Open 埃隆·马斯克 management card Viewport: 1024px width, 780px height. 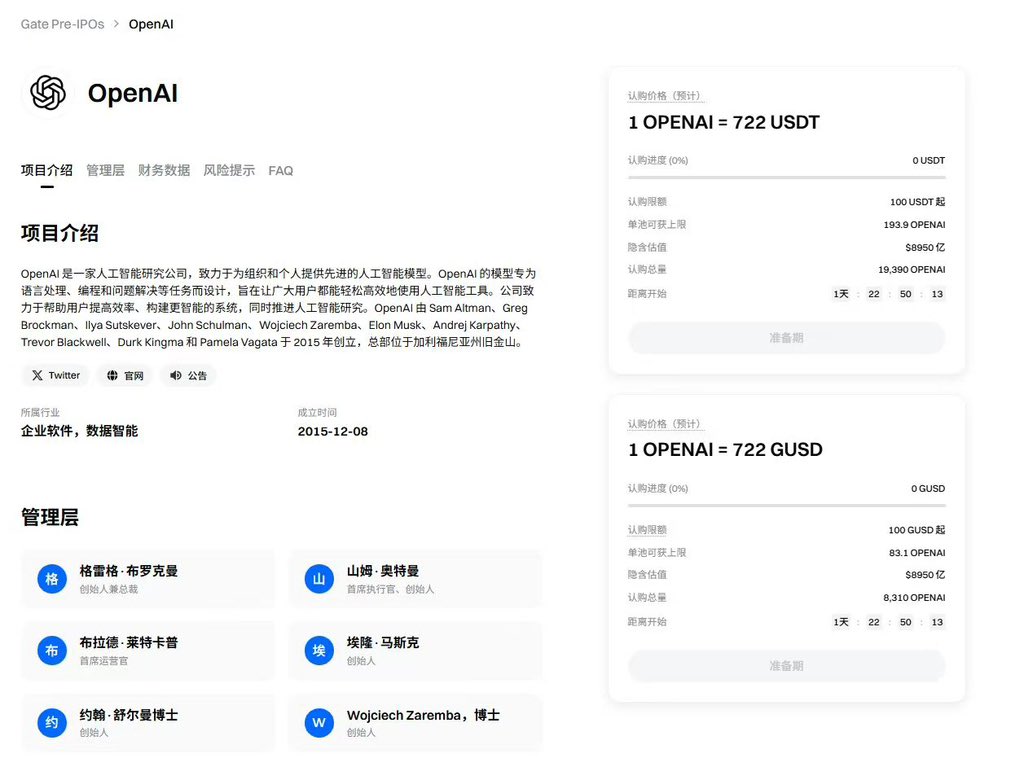click(x=415, y=651)
